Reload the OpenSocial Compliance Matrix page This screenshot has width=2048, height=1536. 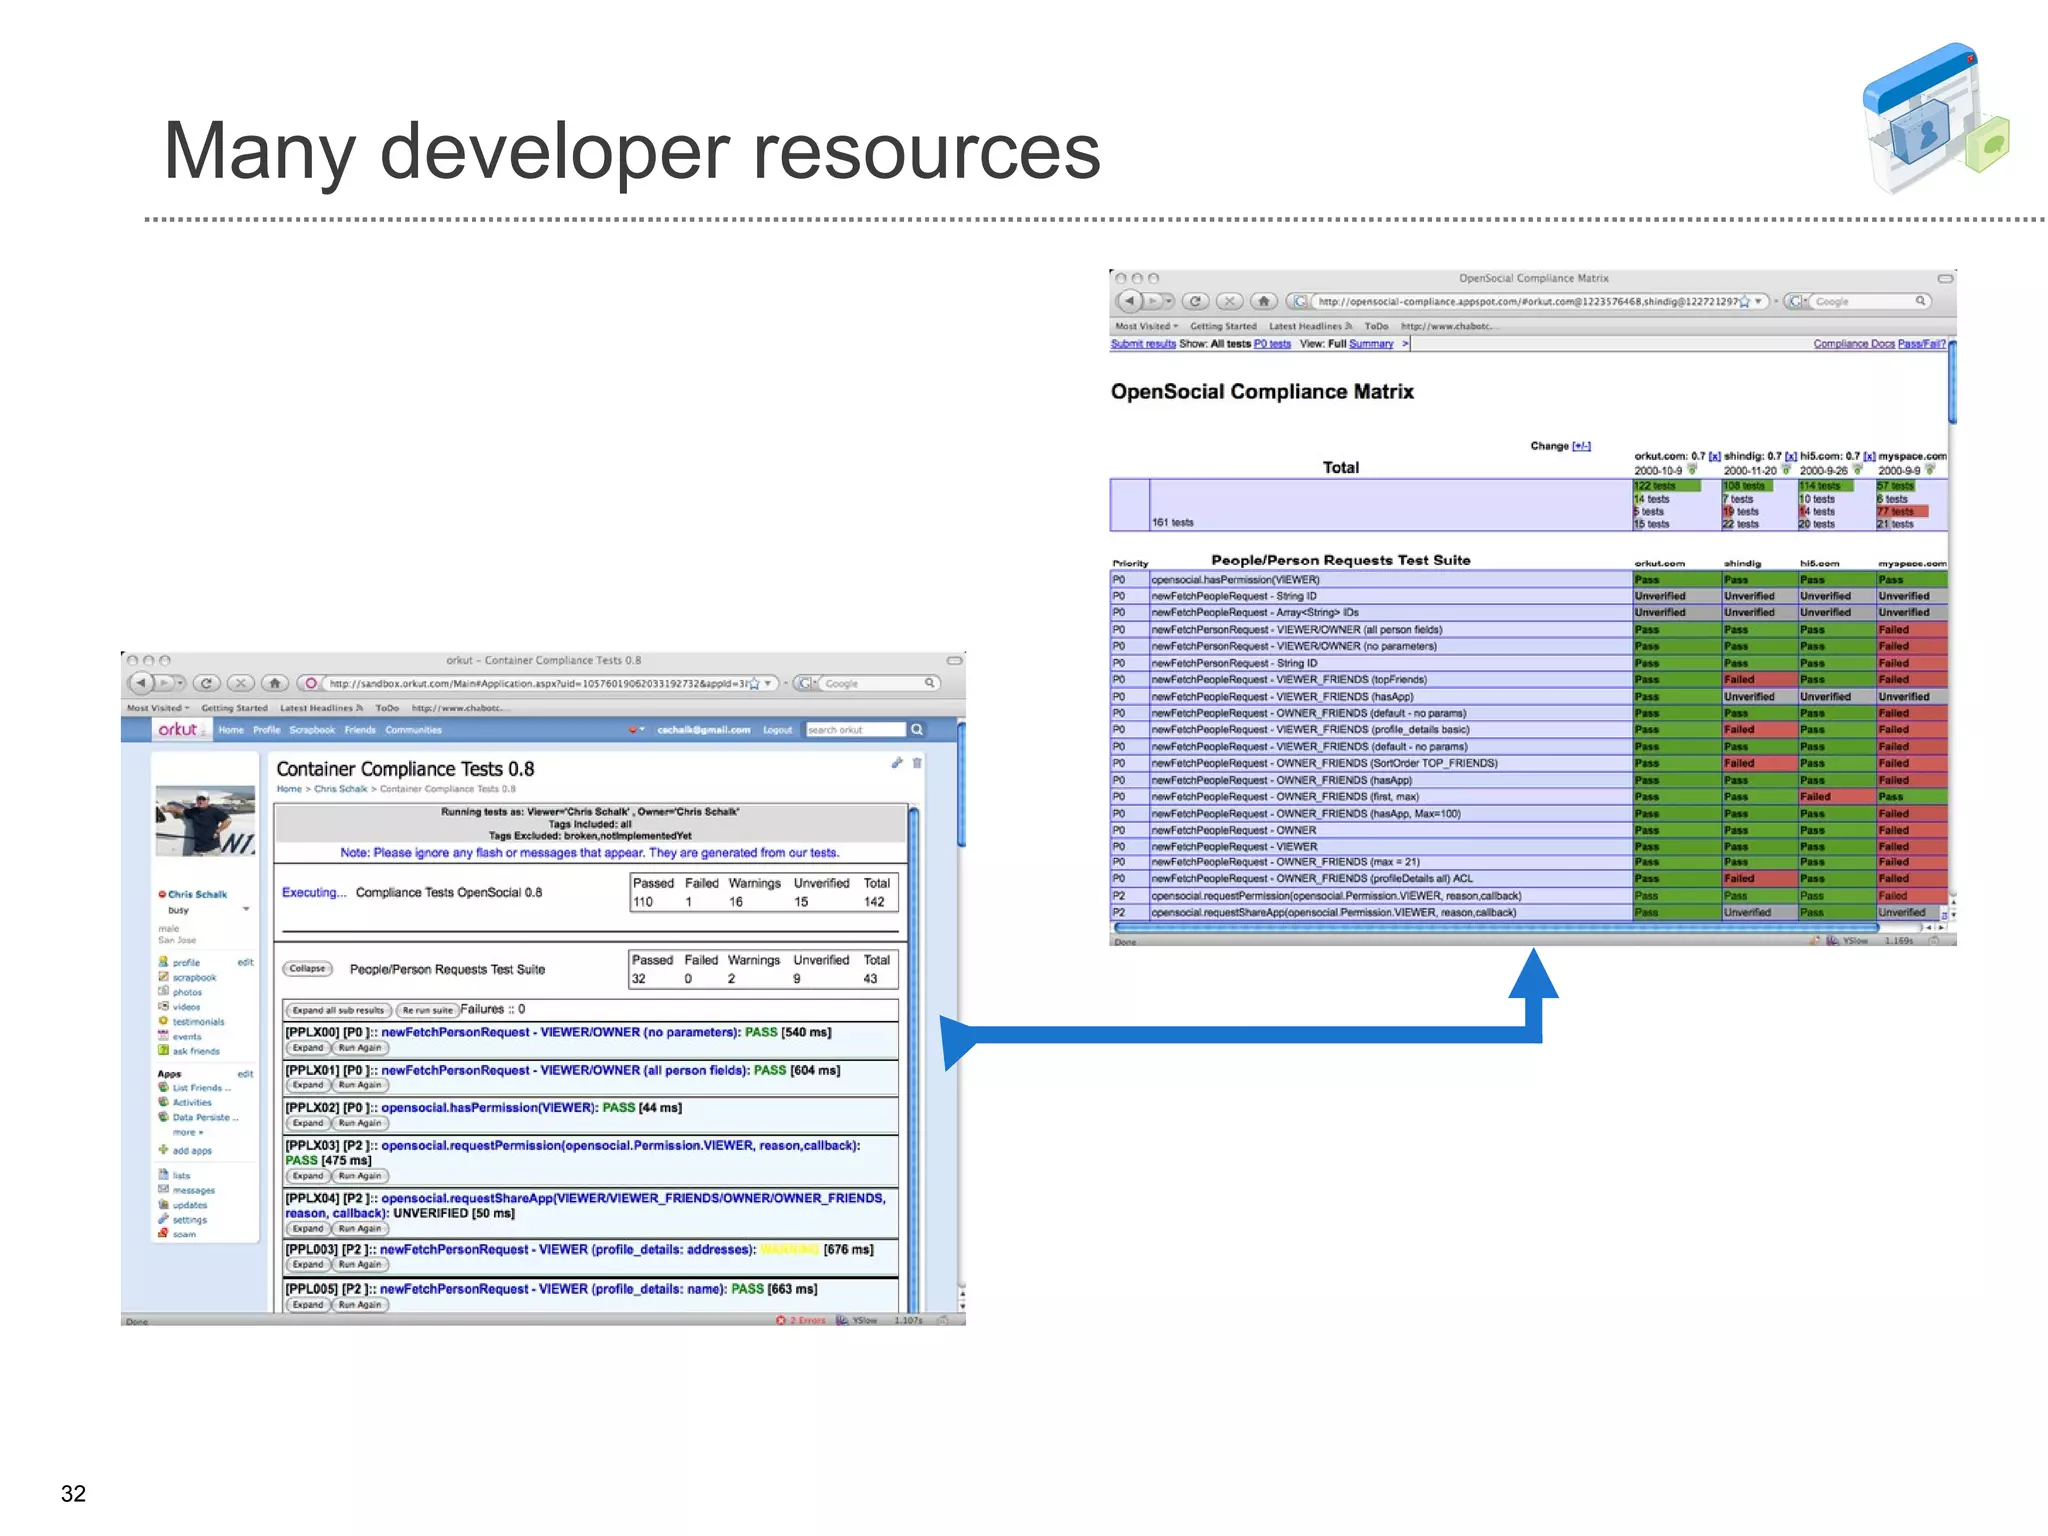click(x=1196, y=301)
